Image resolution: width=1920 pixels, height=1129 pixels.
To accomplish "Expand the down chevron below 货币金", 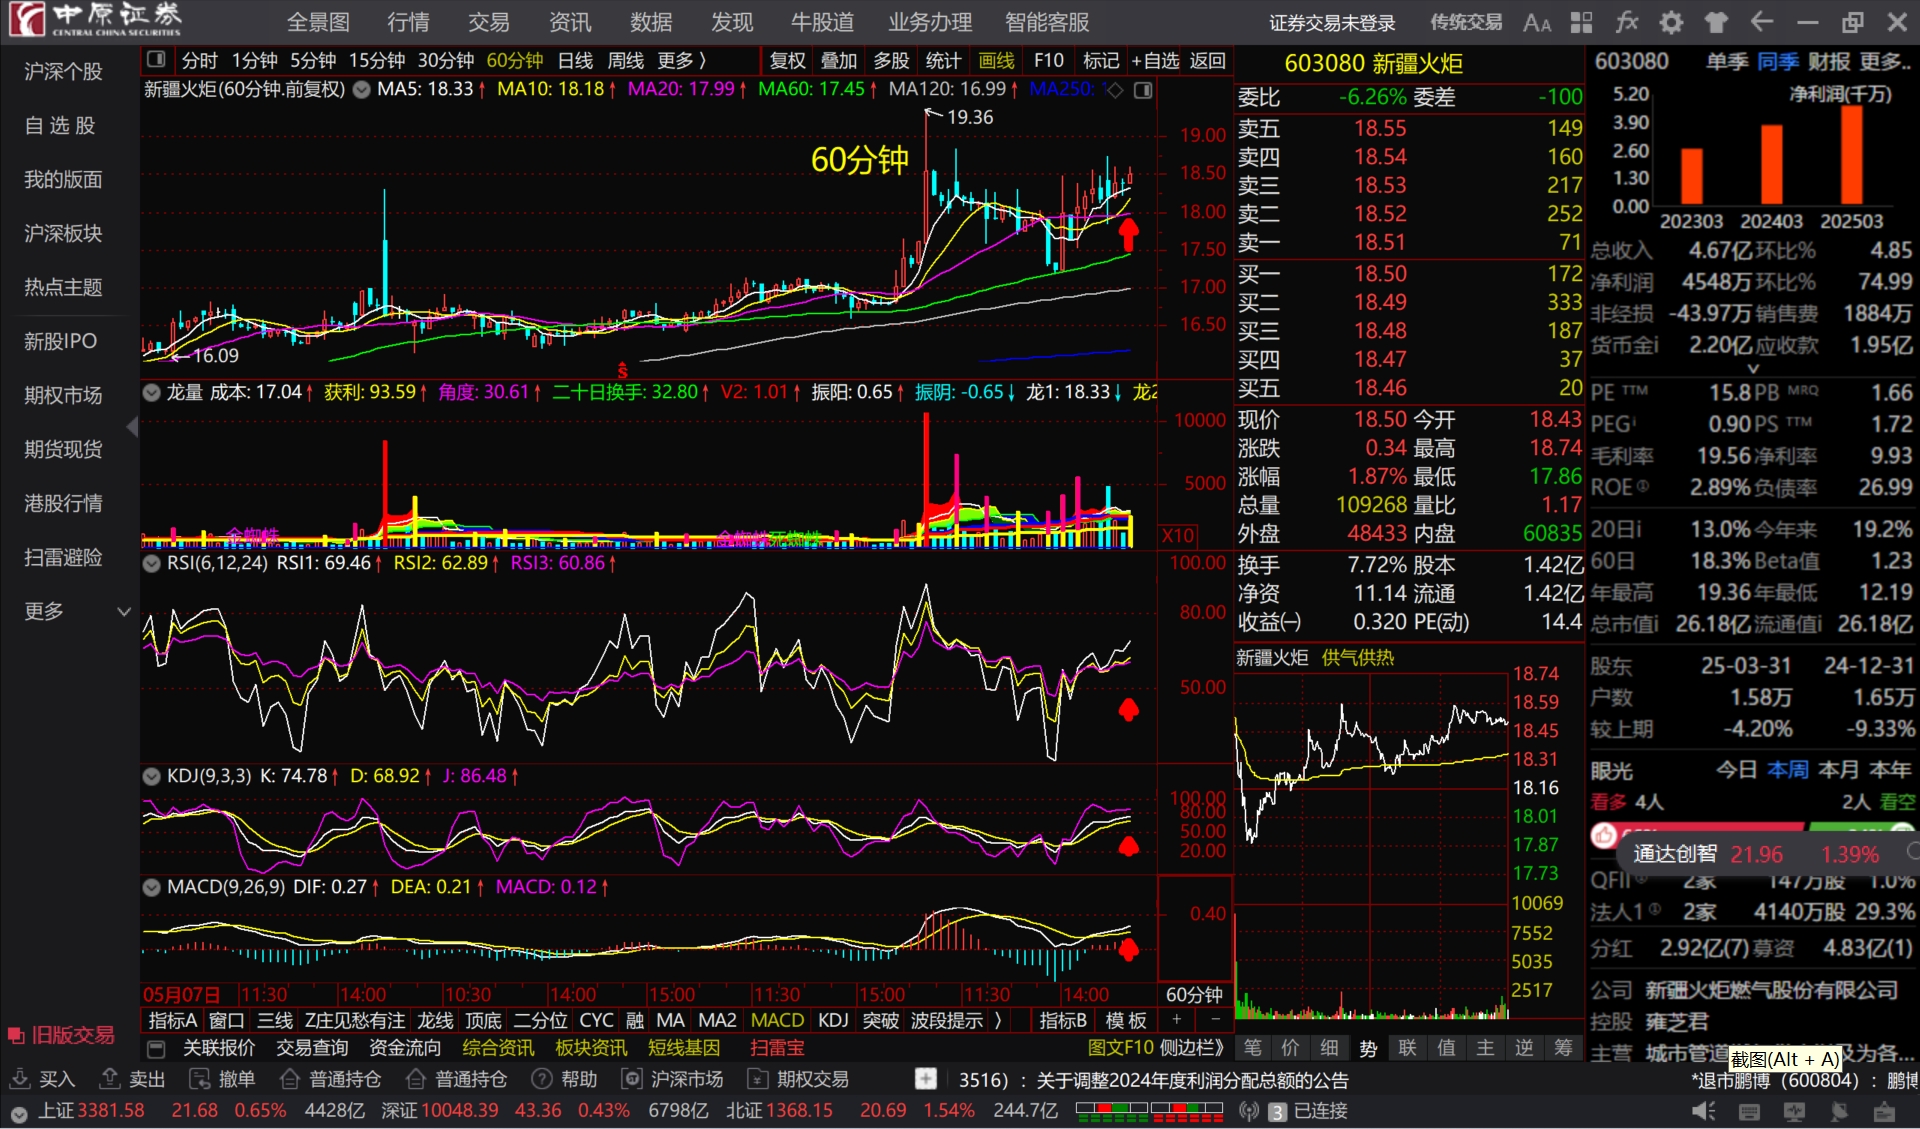I will tap(1753, 369).
